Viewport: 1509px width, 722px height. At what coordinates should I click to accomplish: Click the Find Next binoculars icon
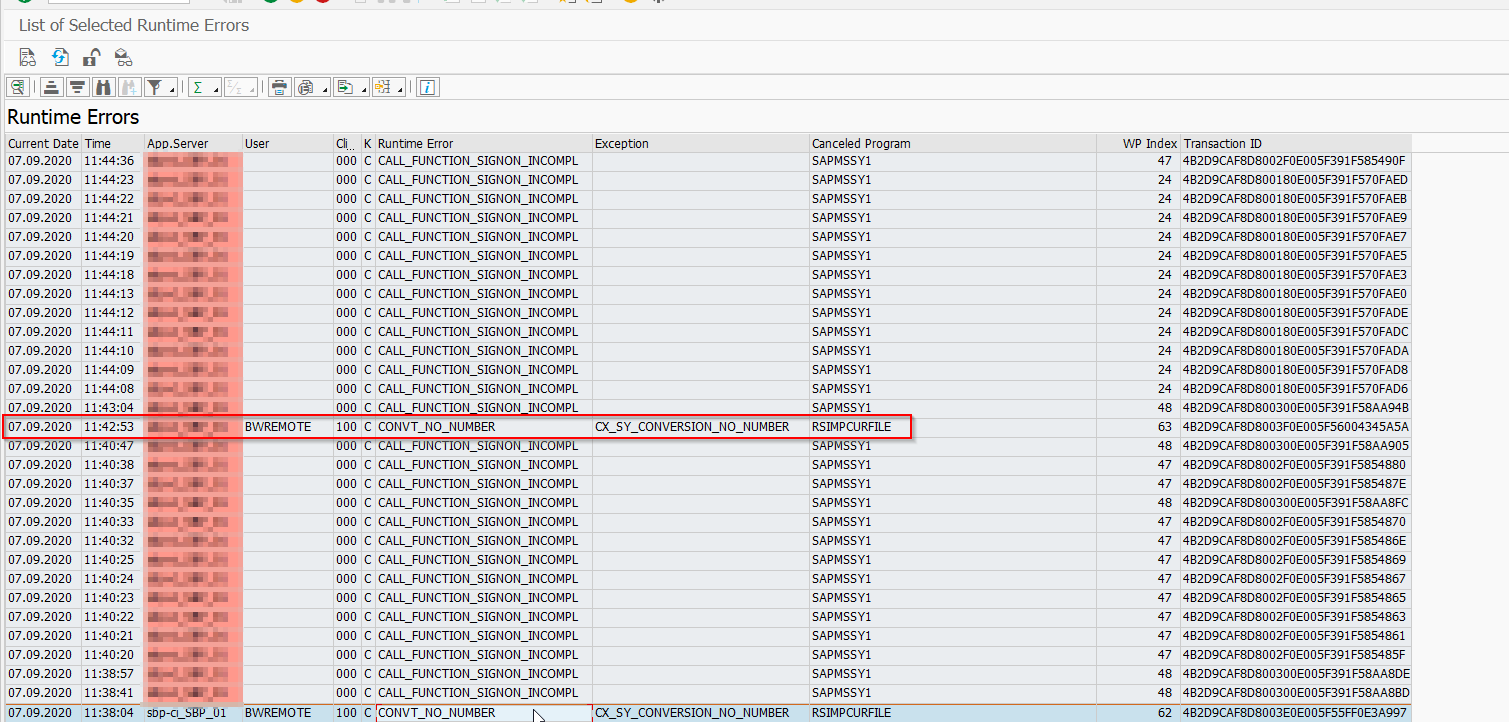[130, 87]
